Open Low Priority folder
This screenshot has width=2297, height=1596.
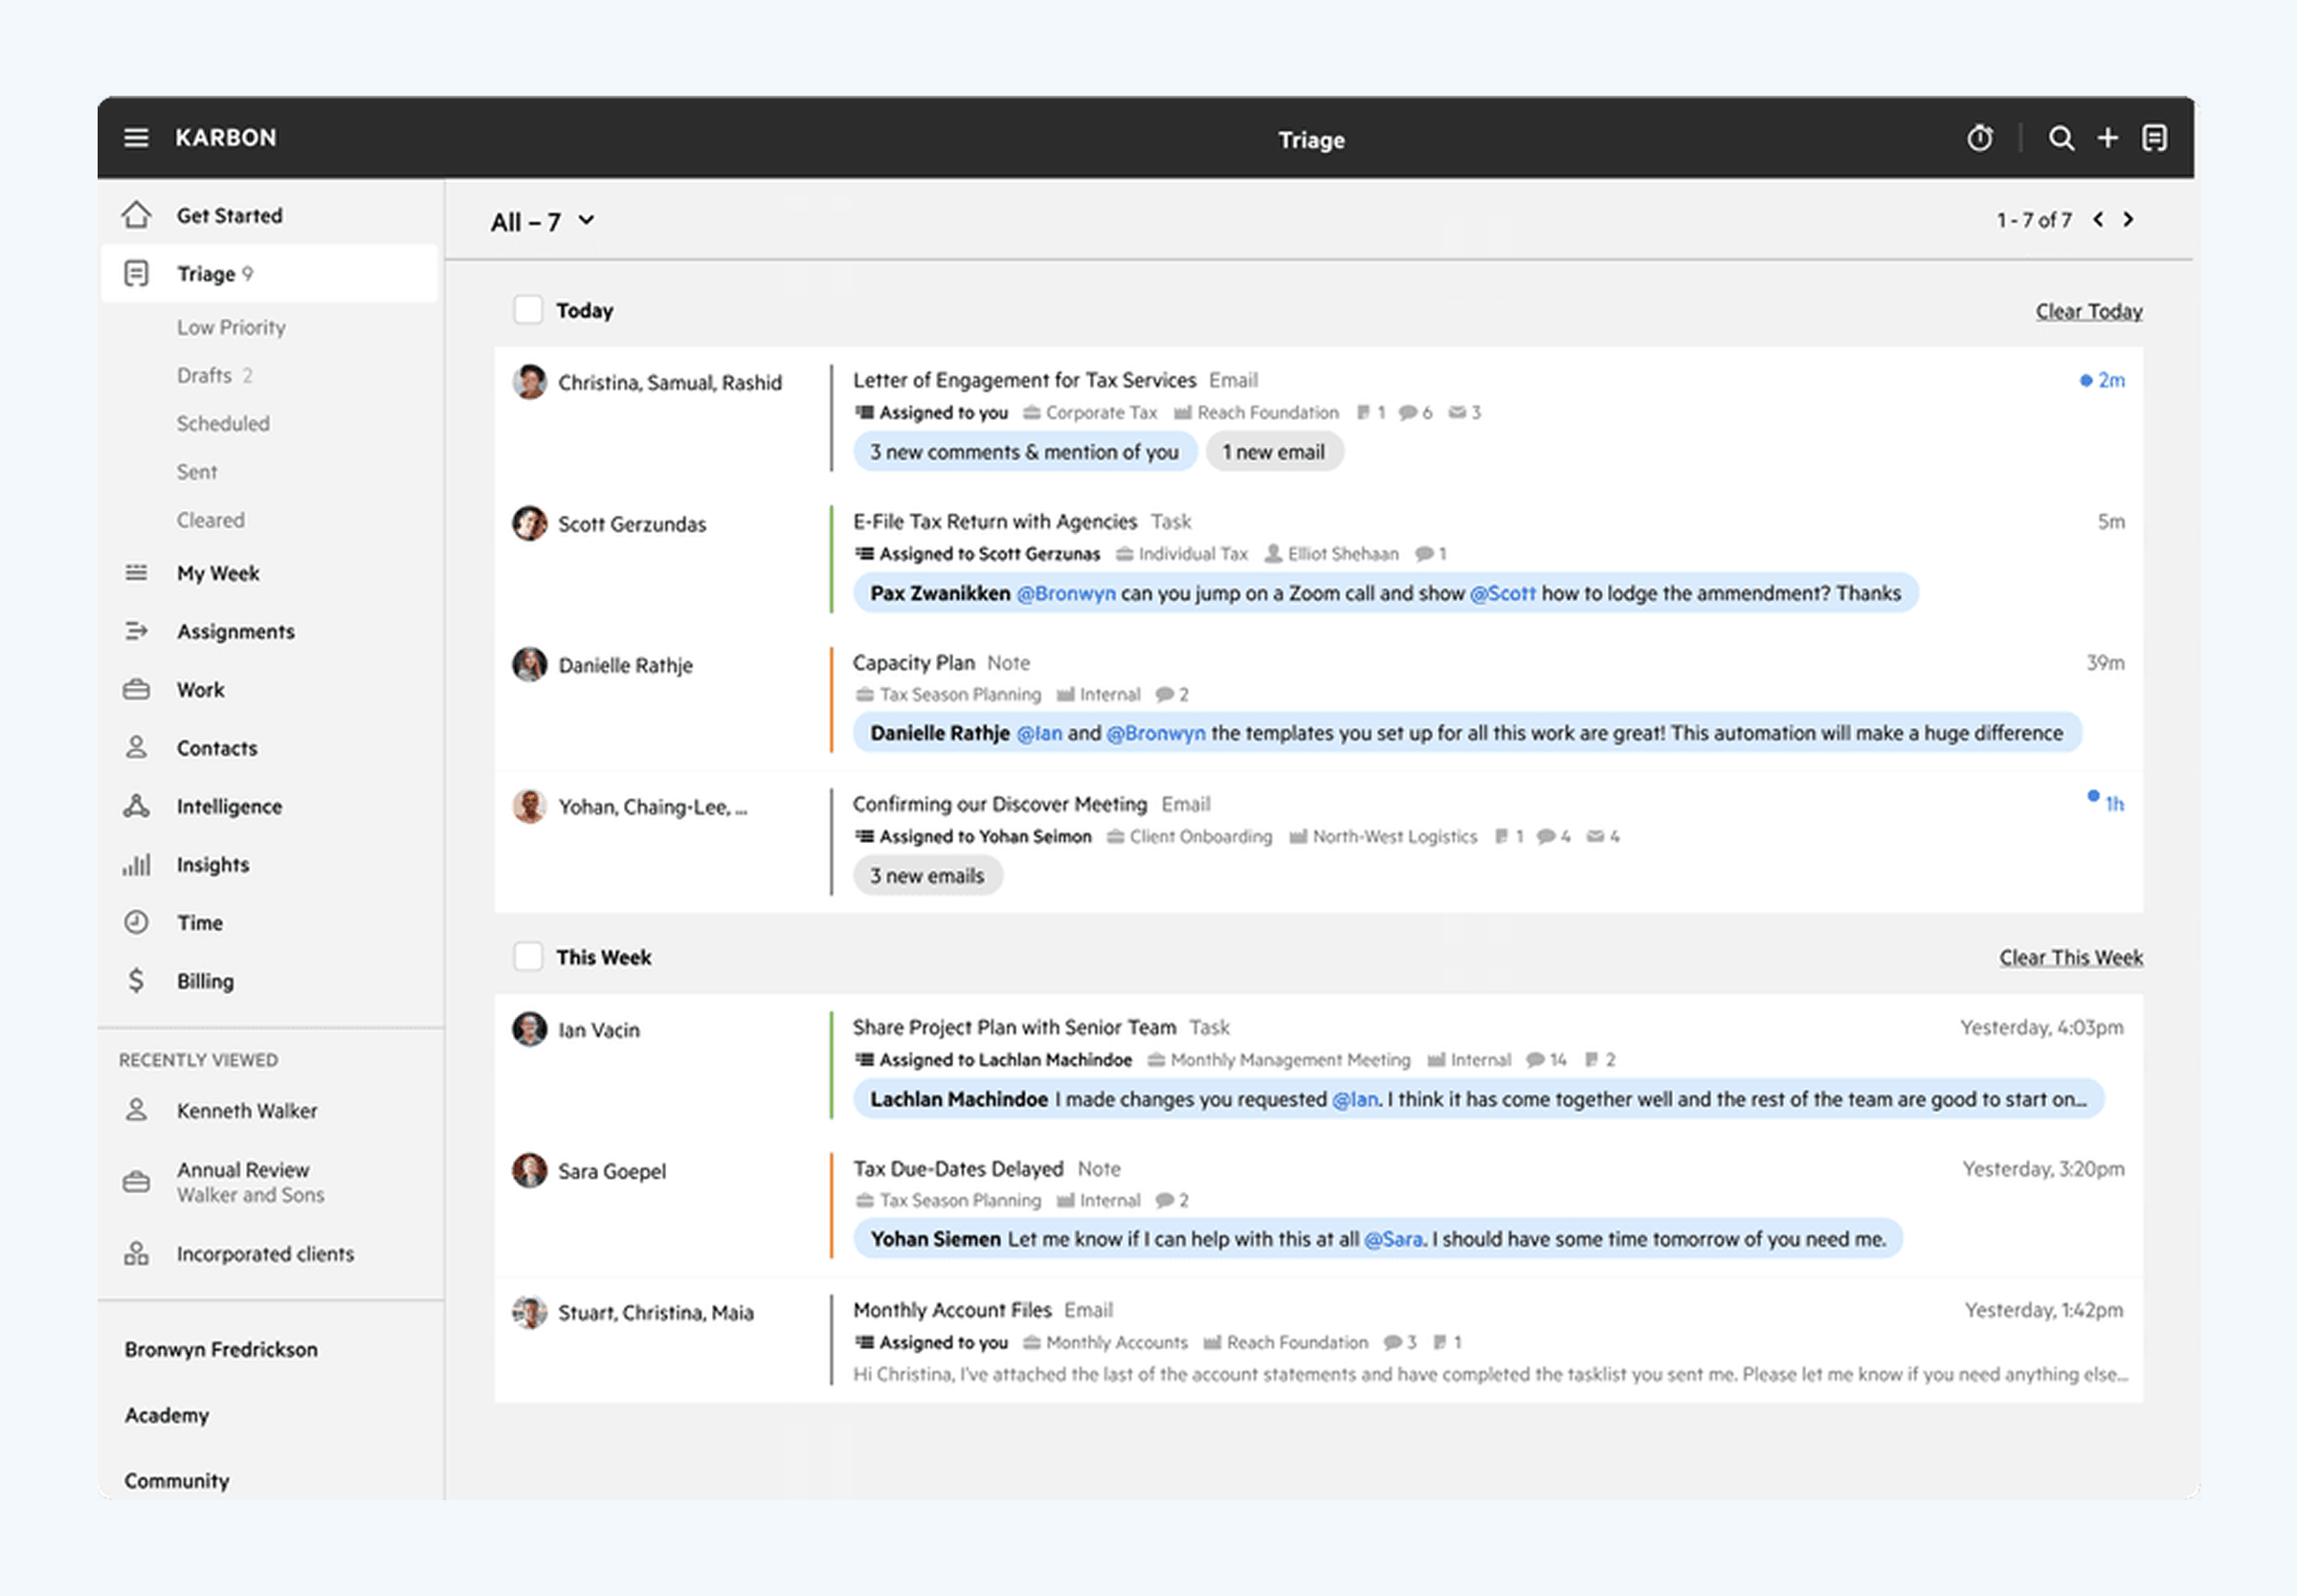pyautogui.click(x=231, y=327)
